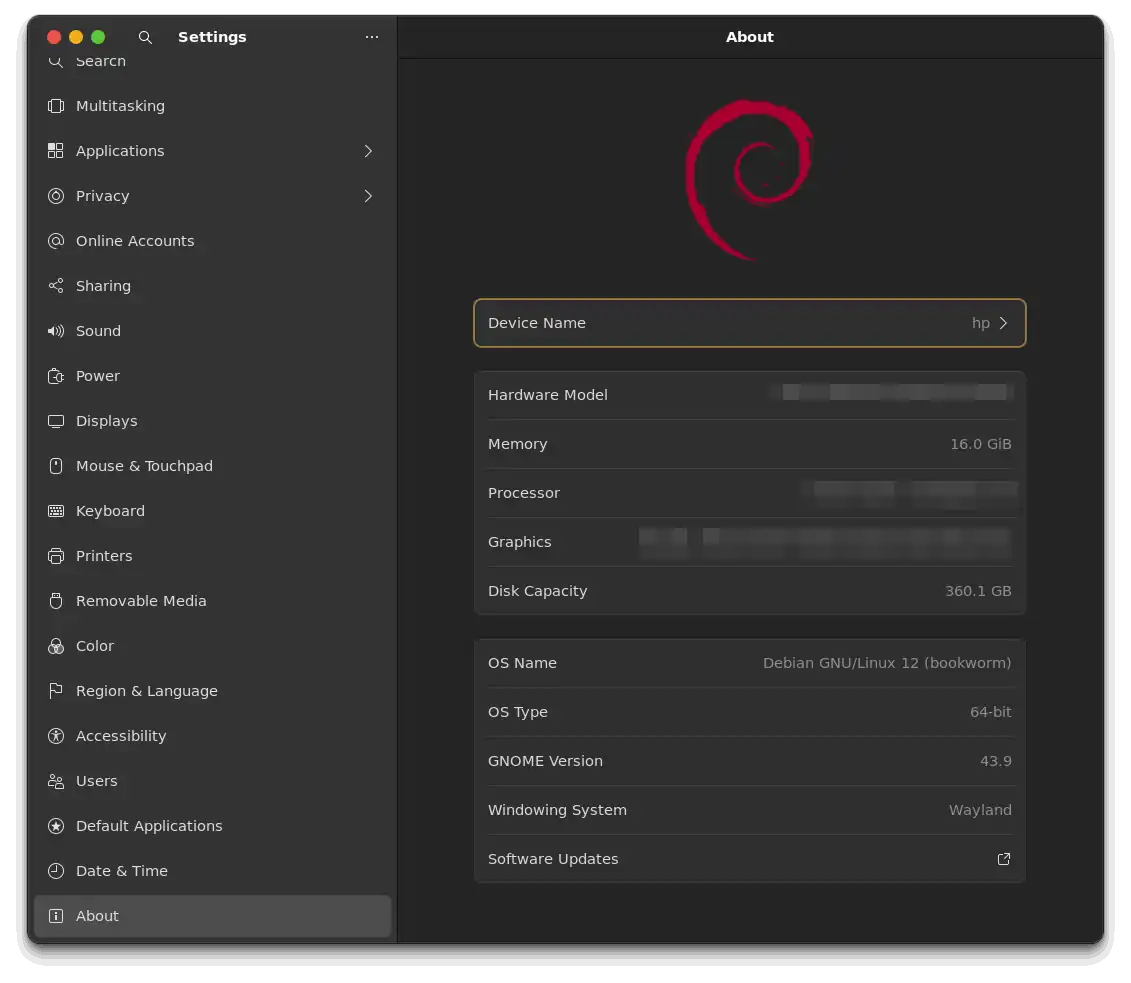Select Default Applications label
Viewport: 1131px width, 983px height.
[149, 826]
